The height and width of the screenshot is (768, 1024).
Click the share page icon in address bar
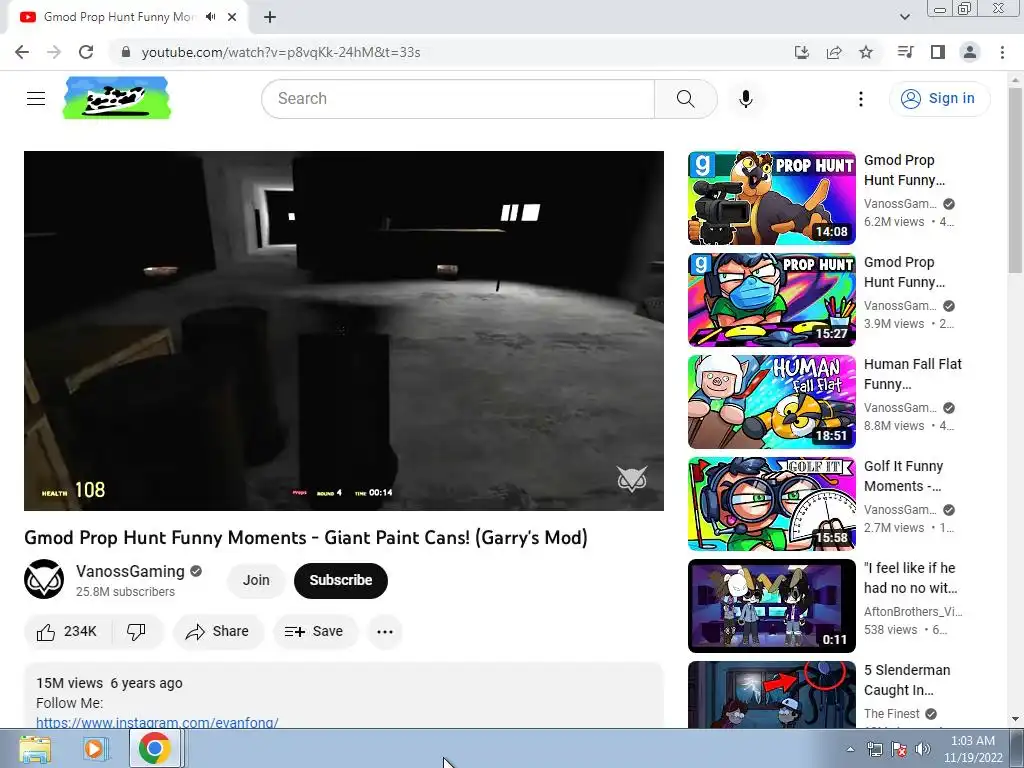point(834,52)
